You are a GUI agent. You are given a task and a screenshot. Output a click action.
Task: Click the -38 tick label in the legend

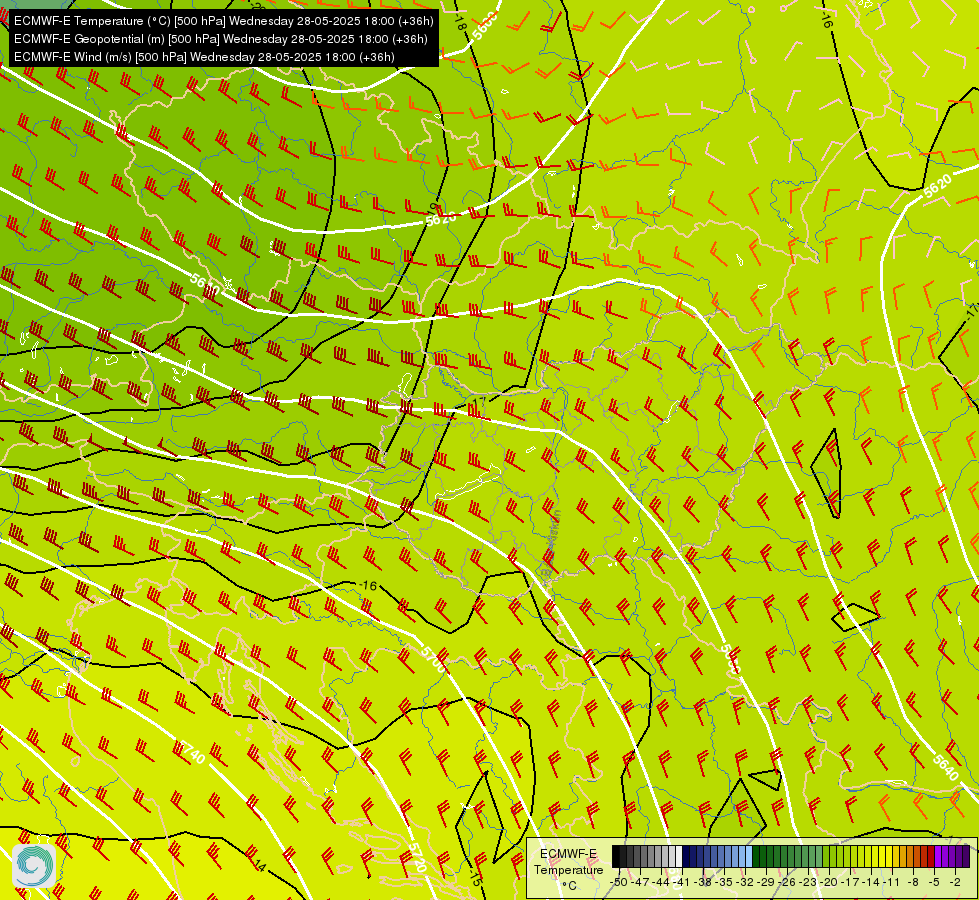pos(704,882)
